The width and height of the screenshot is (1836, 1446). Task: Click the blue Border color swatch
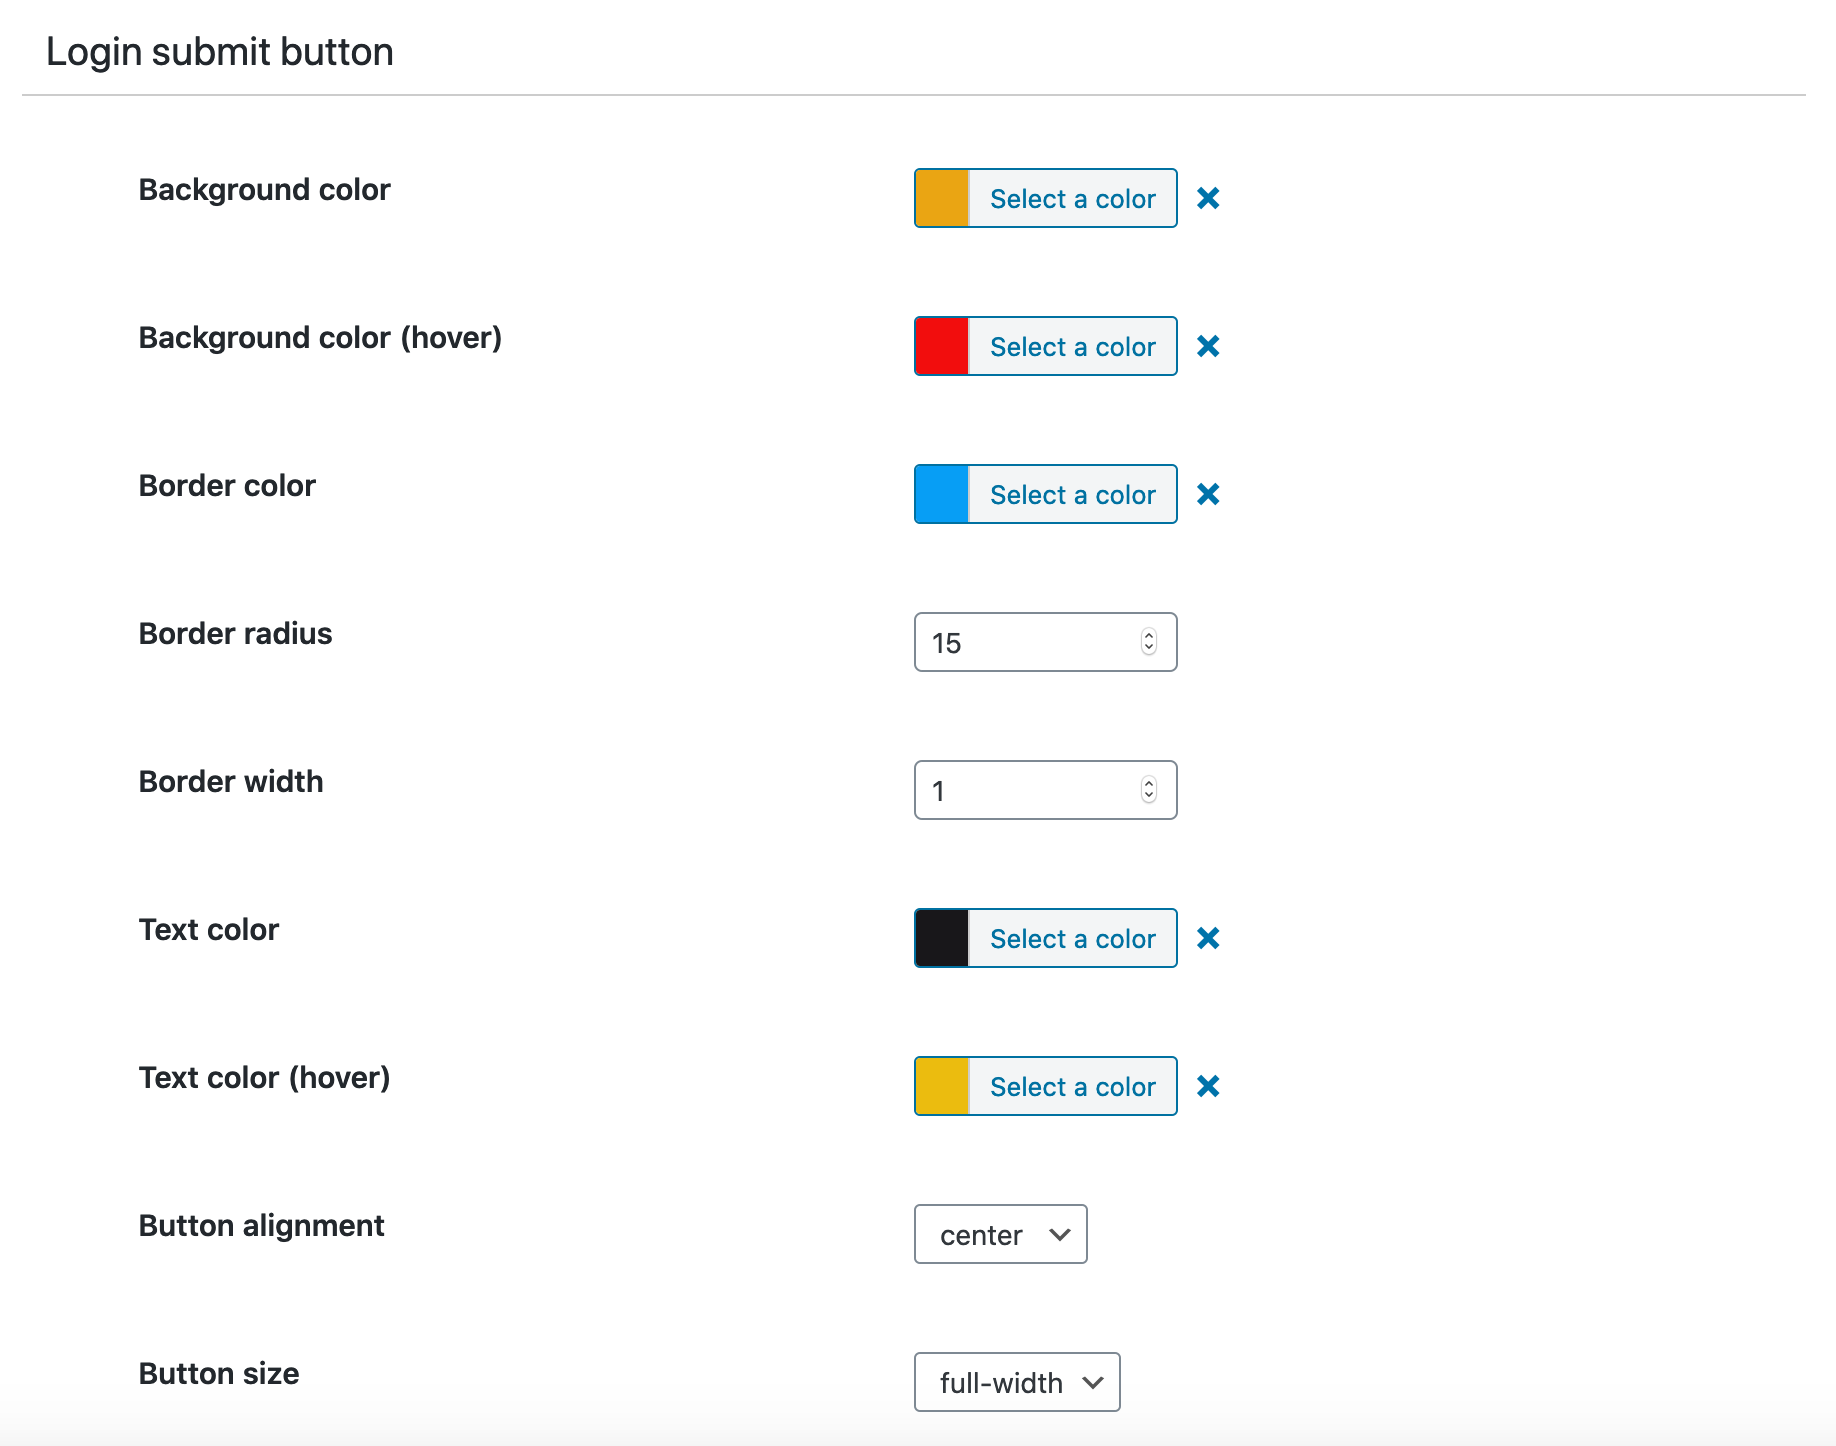[x=941, y=494]
